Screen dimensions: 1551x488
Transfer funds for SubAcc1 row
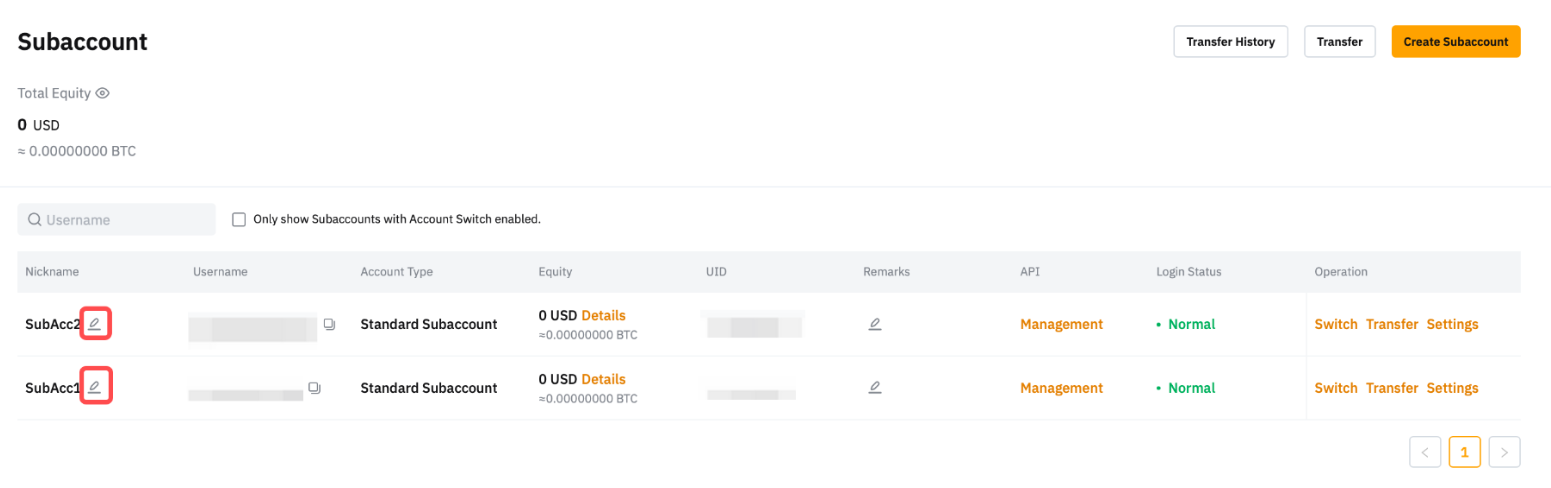(x=1392, y=388)
